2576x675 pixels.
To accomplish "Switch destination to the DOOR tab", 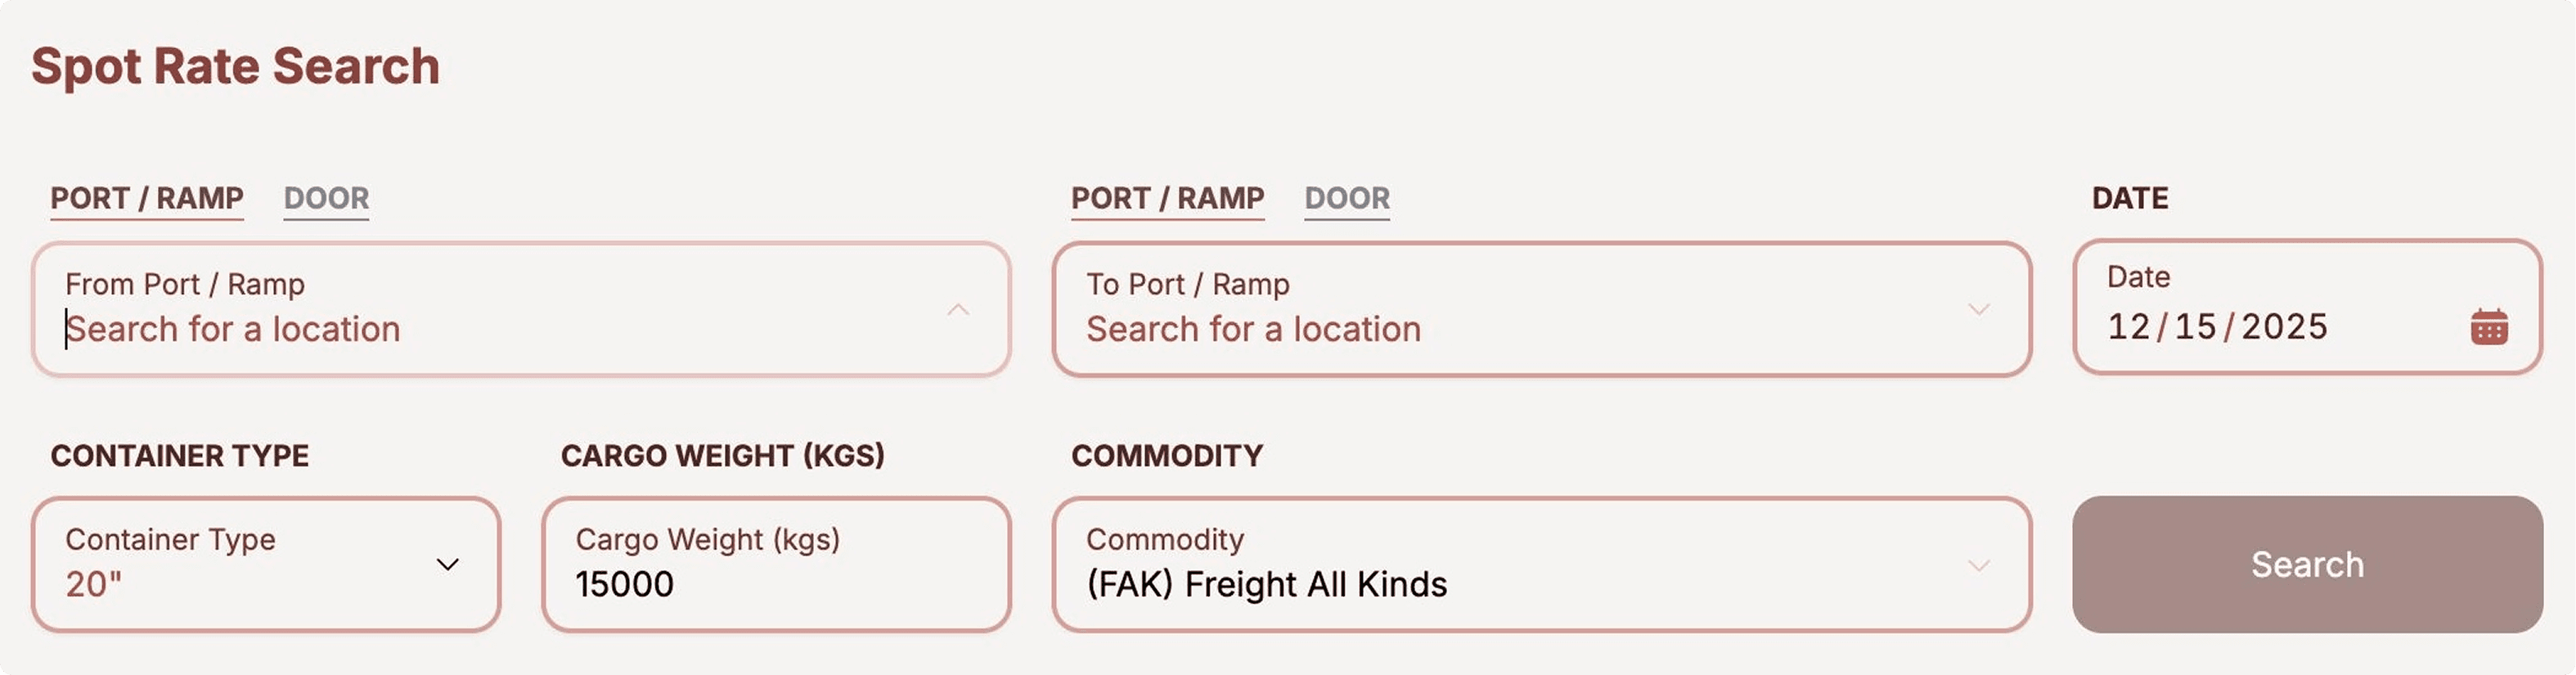I will [1346, 198].
